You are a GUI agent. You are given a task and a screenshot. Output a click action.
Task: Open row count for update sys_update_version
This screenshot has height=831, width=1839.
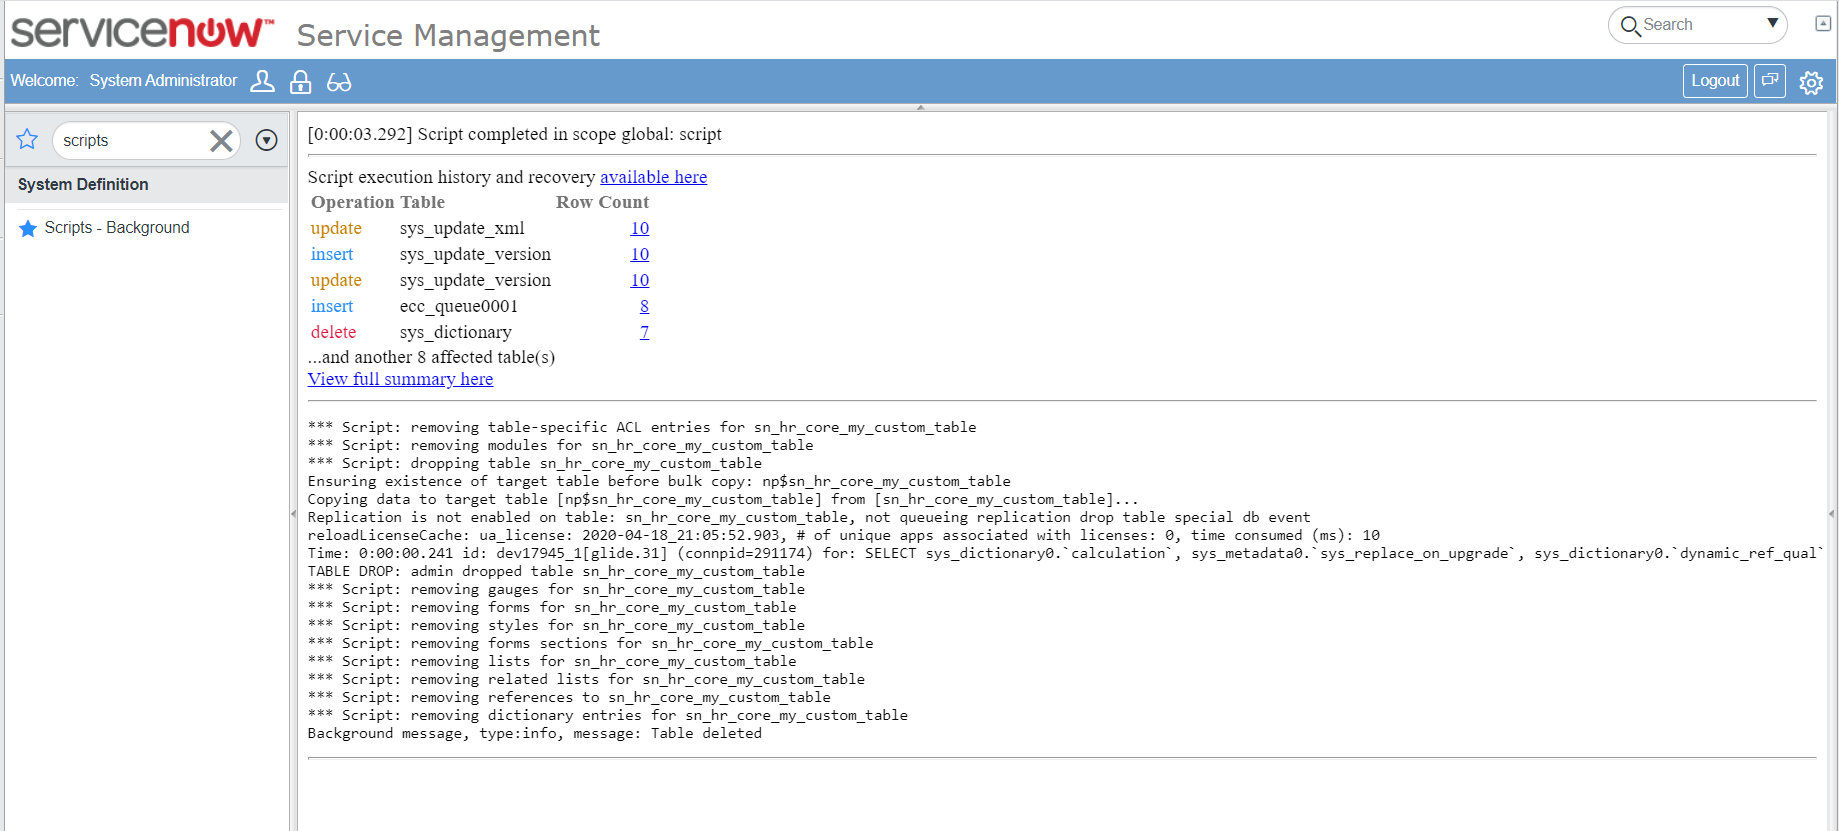640,280
